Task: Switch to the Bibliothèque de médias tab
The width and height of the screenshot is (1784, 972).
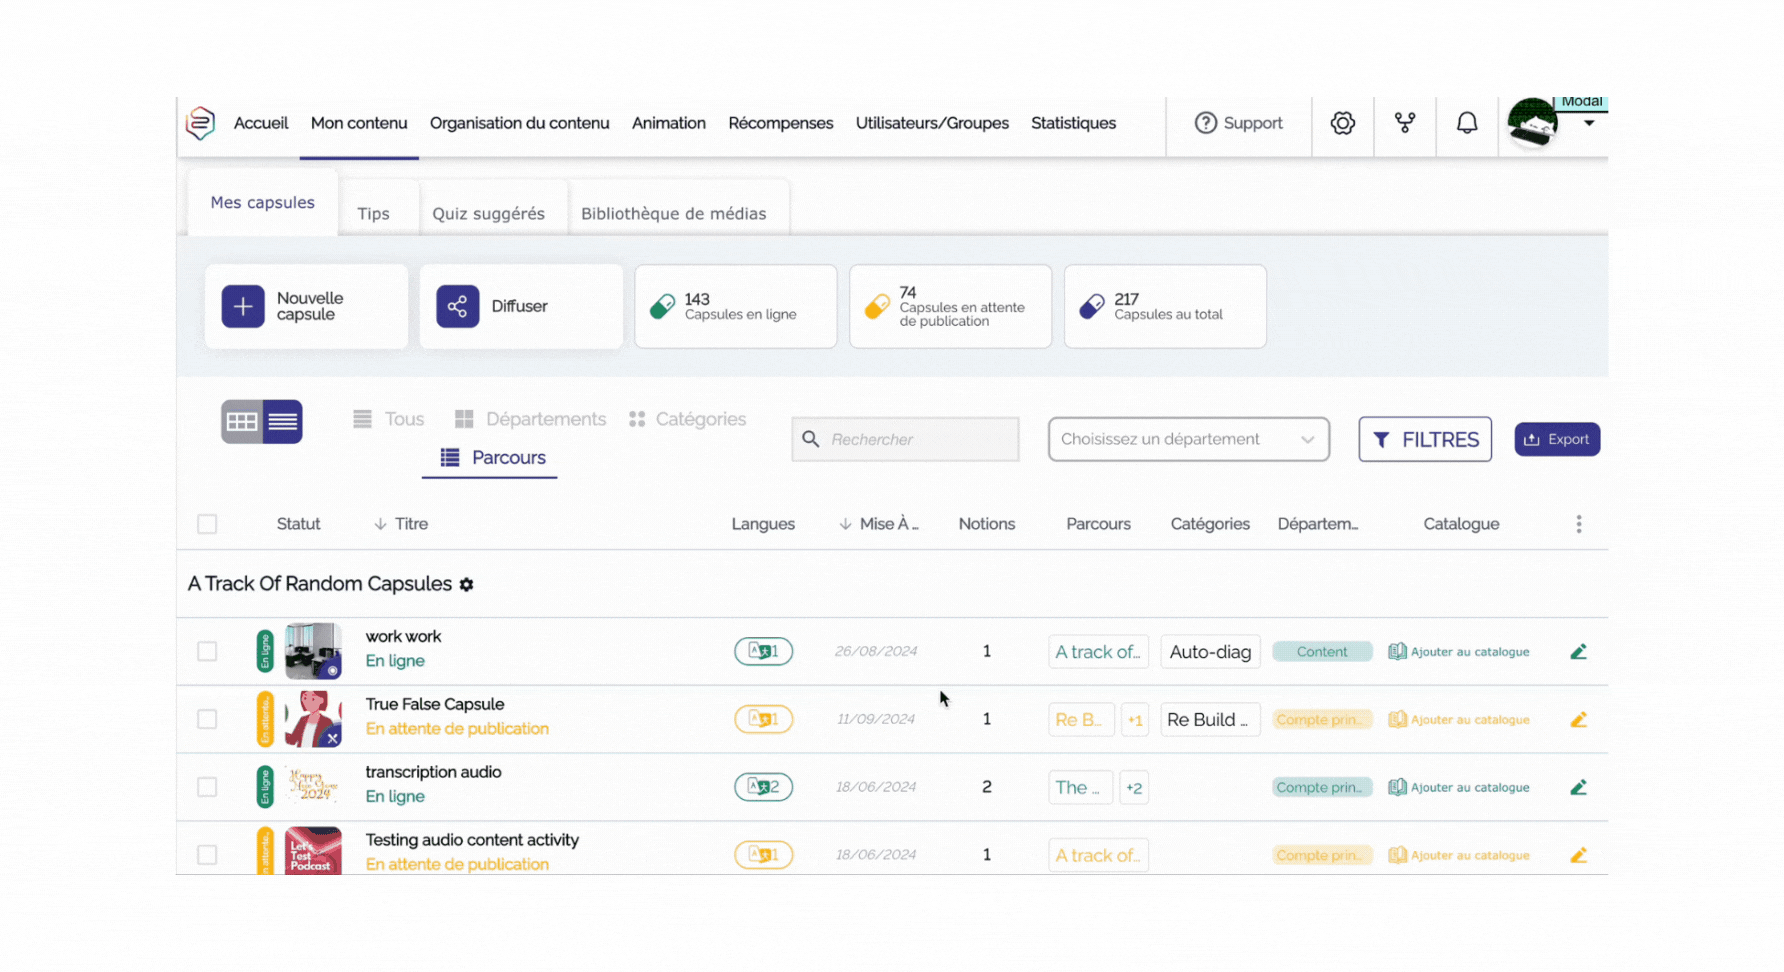Action: click(673, 213)
